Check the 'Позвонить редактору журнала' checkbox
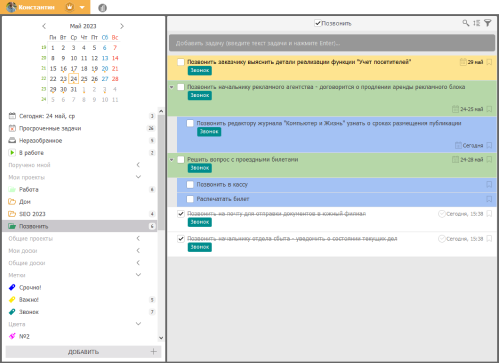The width and height of the screenshot is (499, 363). pos(190,123)
